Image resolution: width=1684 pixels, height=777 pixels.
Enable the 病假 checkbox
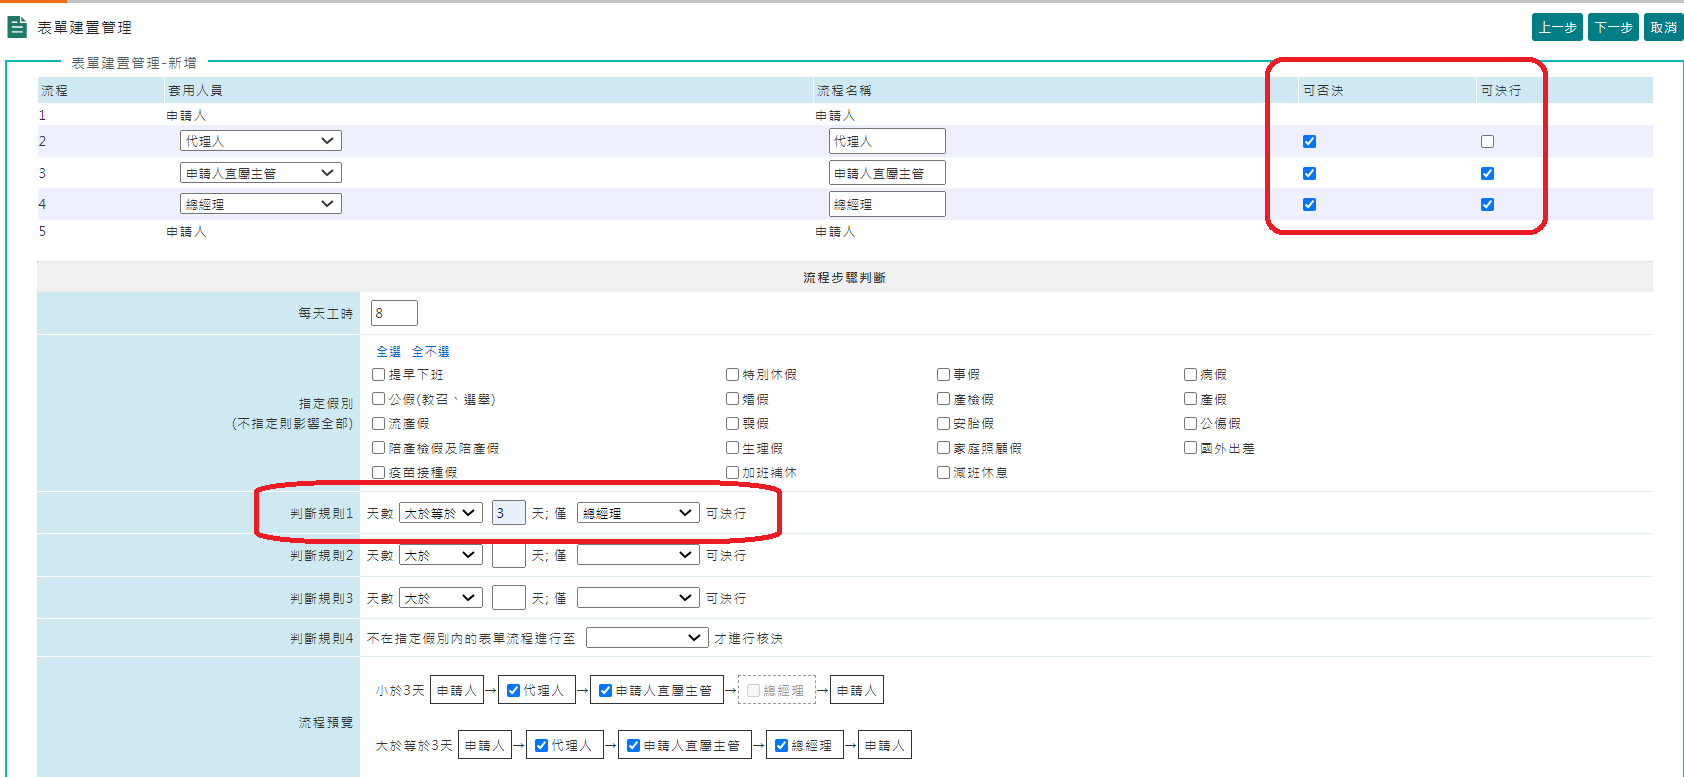[1190, 375]
